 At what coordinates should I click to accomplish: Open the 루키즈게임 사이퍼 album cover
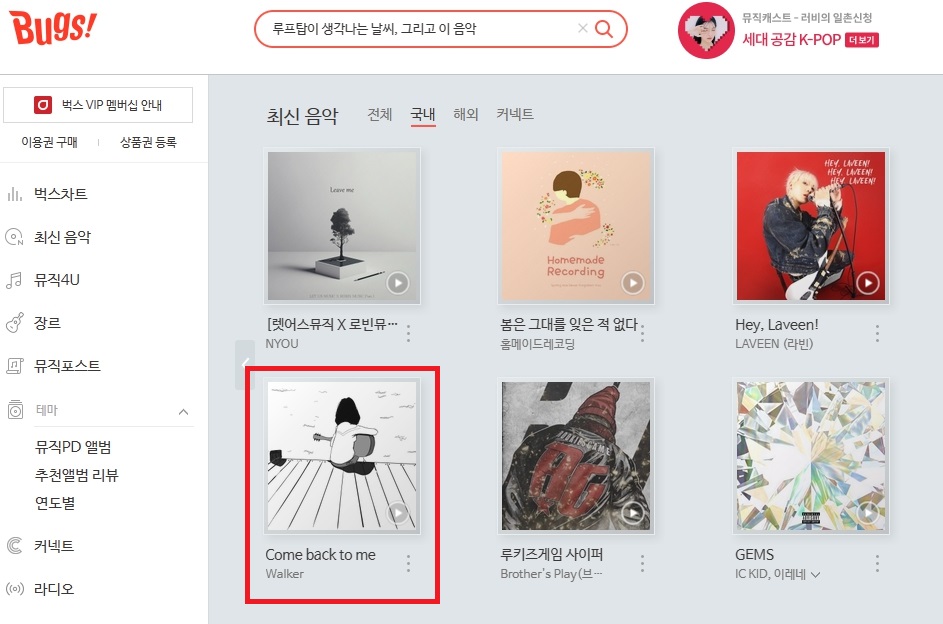click(576, 456)
